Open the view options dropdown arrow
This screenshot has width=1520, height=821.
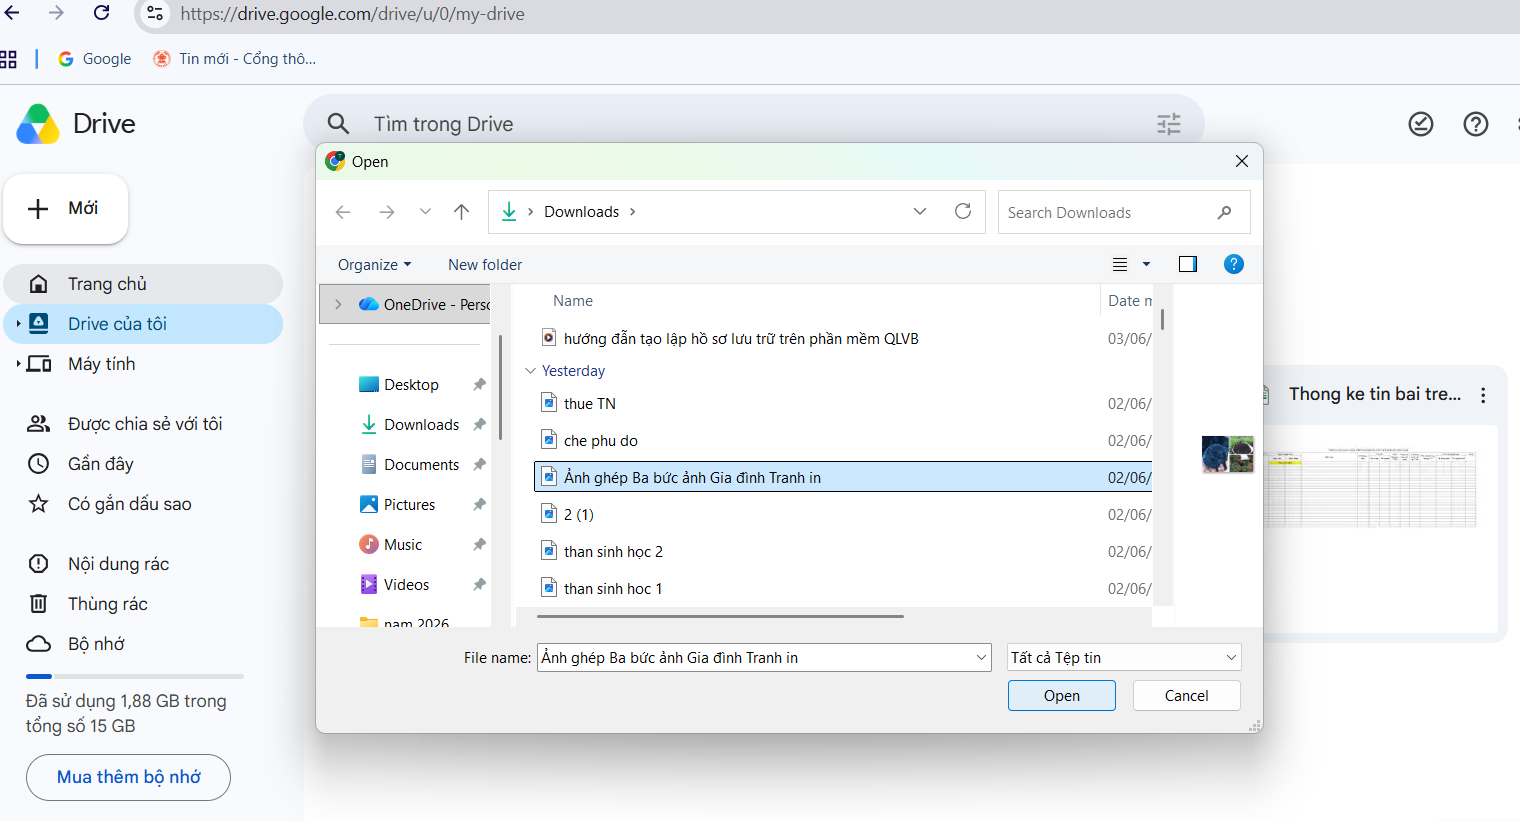click(1146, 264)
